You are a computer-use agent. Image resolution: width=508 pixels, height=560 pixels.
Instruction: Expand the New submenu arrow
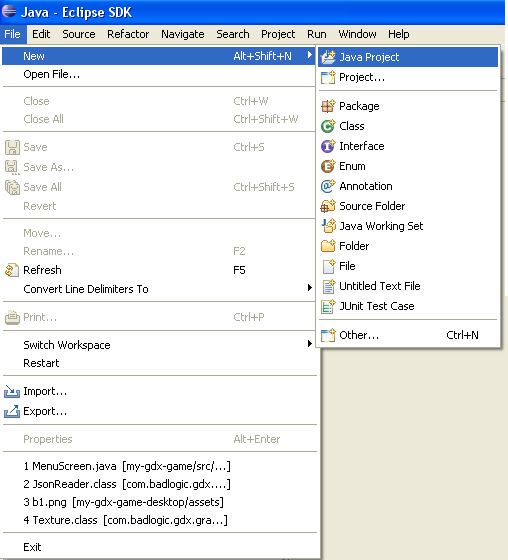(x=310, y=55)
